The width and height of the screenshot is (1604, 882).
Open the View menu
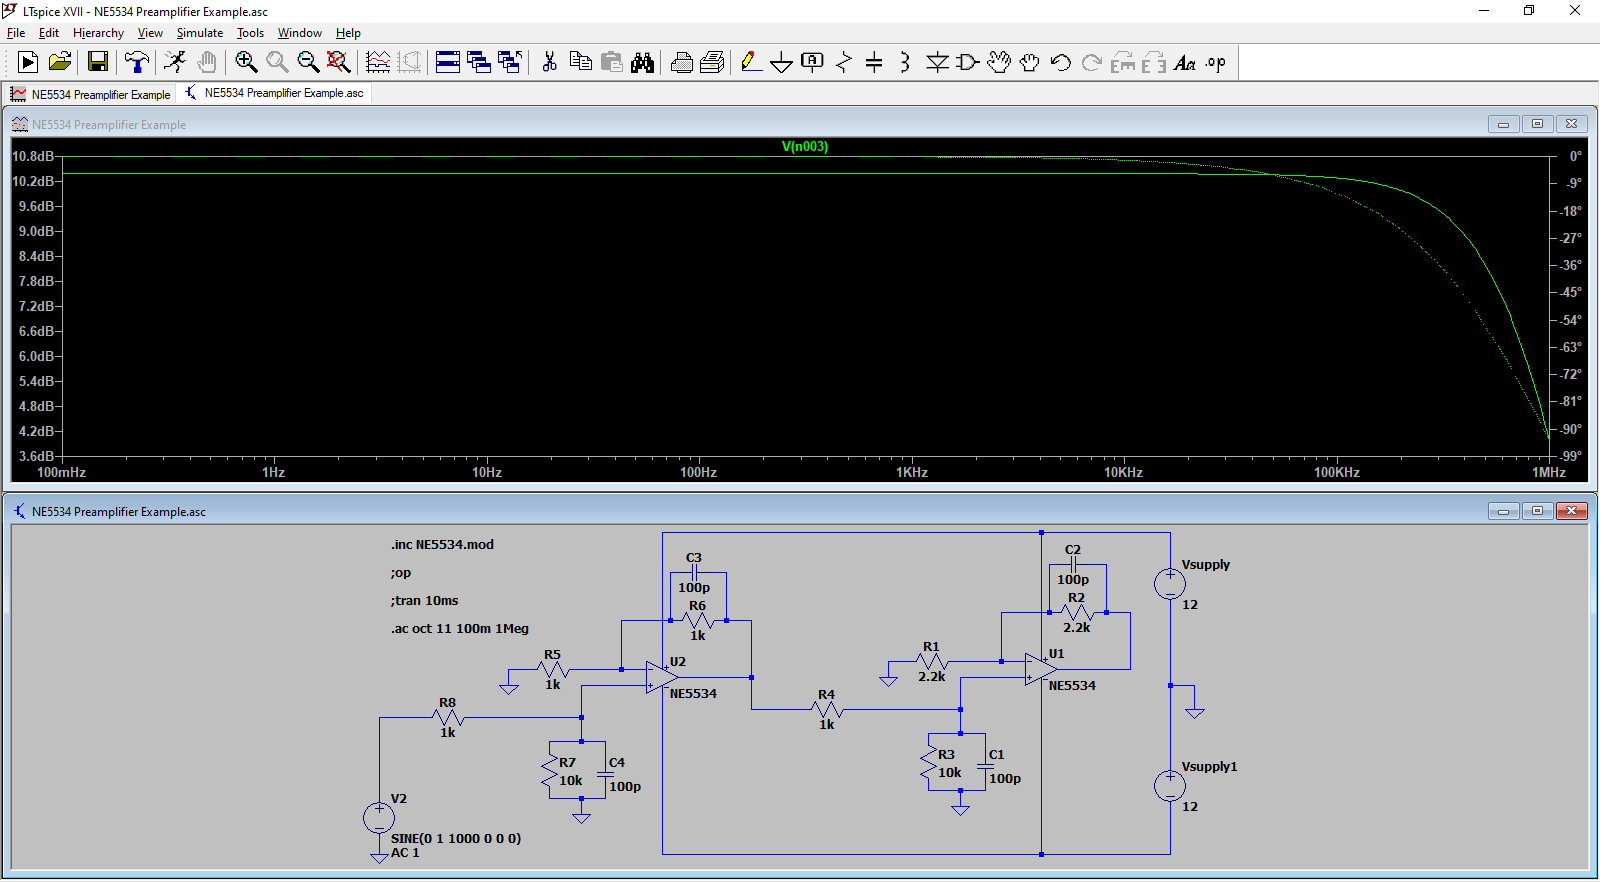150,33
